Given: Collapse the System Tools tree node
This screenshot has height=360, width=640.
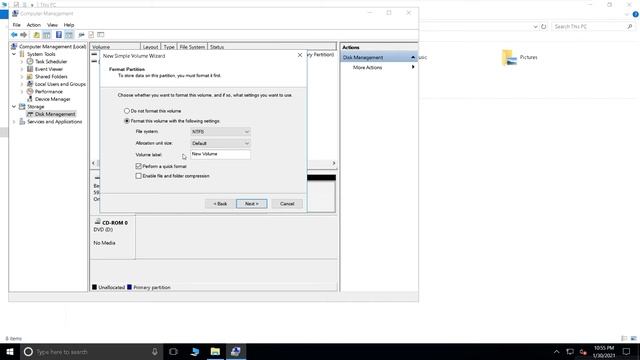Looking at the screenshot, I should (x=14, y=54).
